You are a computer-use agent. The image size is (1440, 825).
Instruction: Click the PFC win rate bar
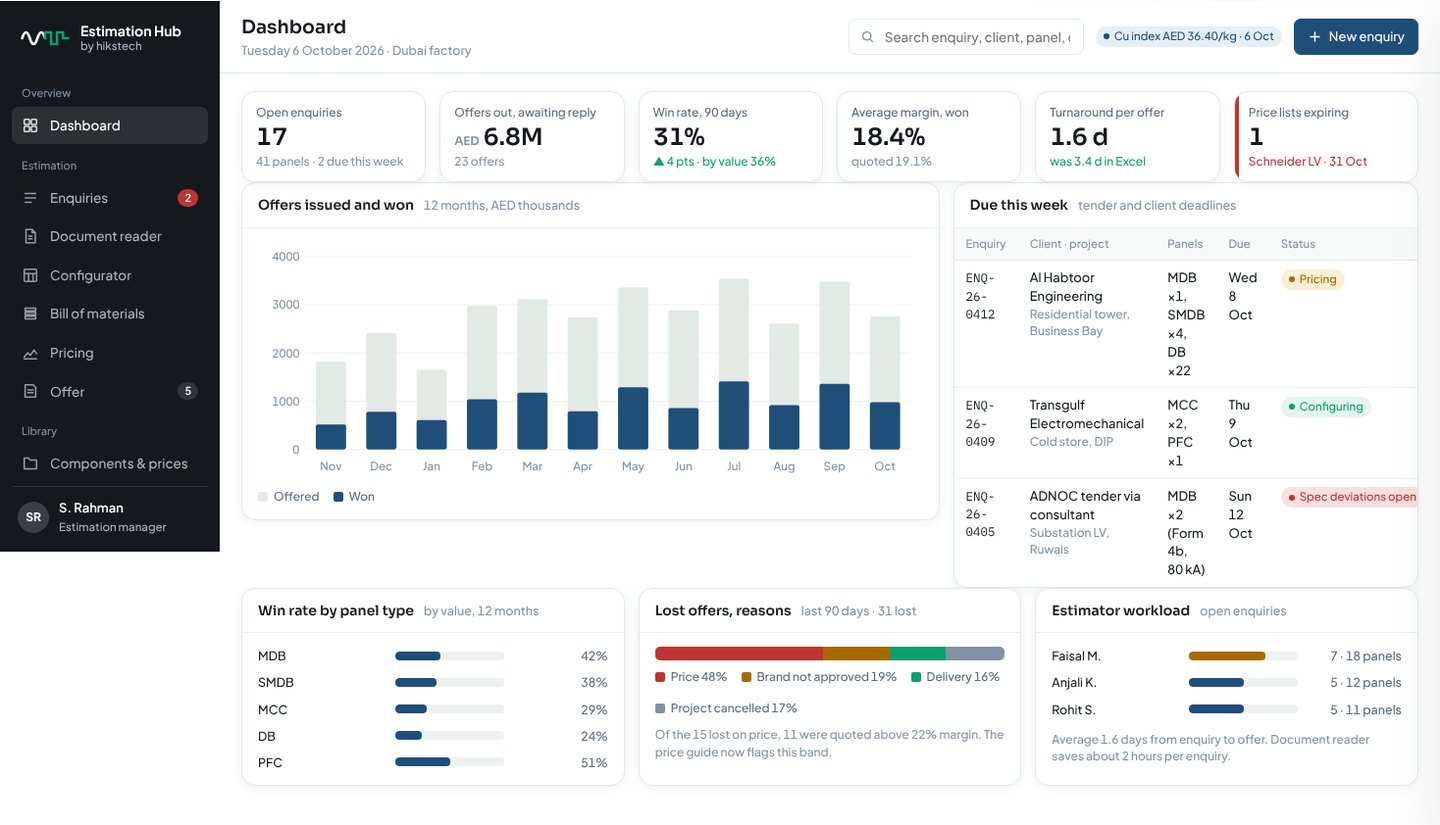click(449, 762)
